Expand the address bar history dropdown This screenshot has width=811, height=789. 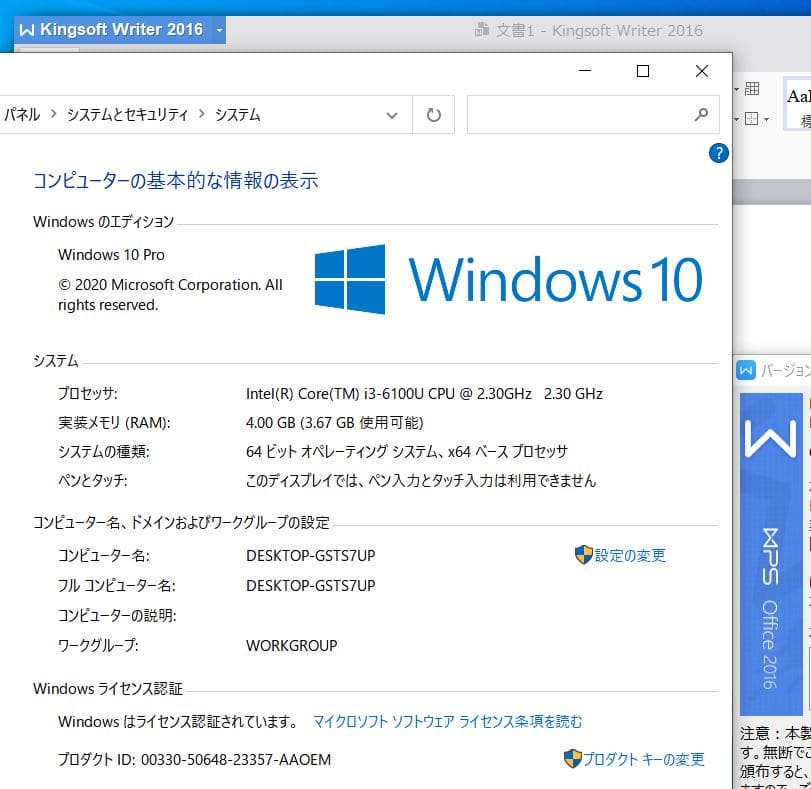[x=392, y=115]
